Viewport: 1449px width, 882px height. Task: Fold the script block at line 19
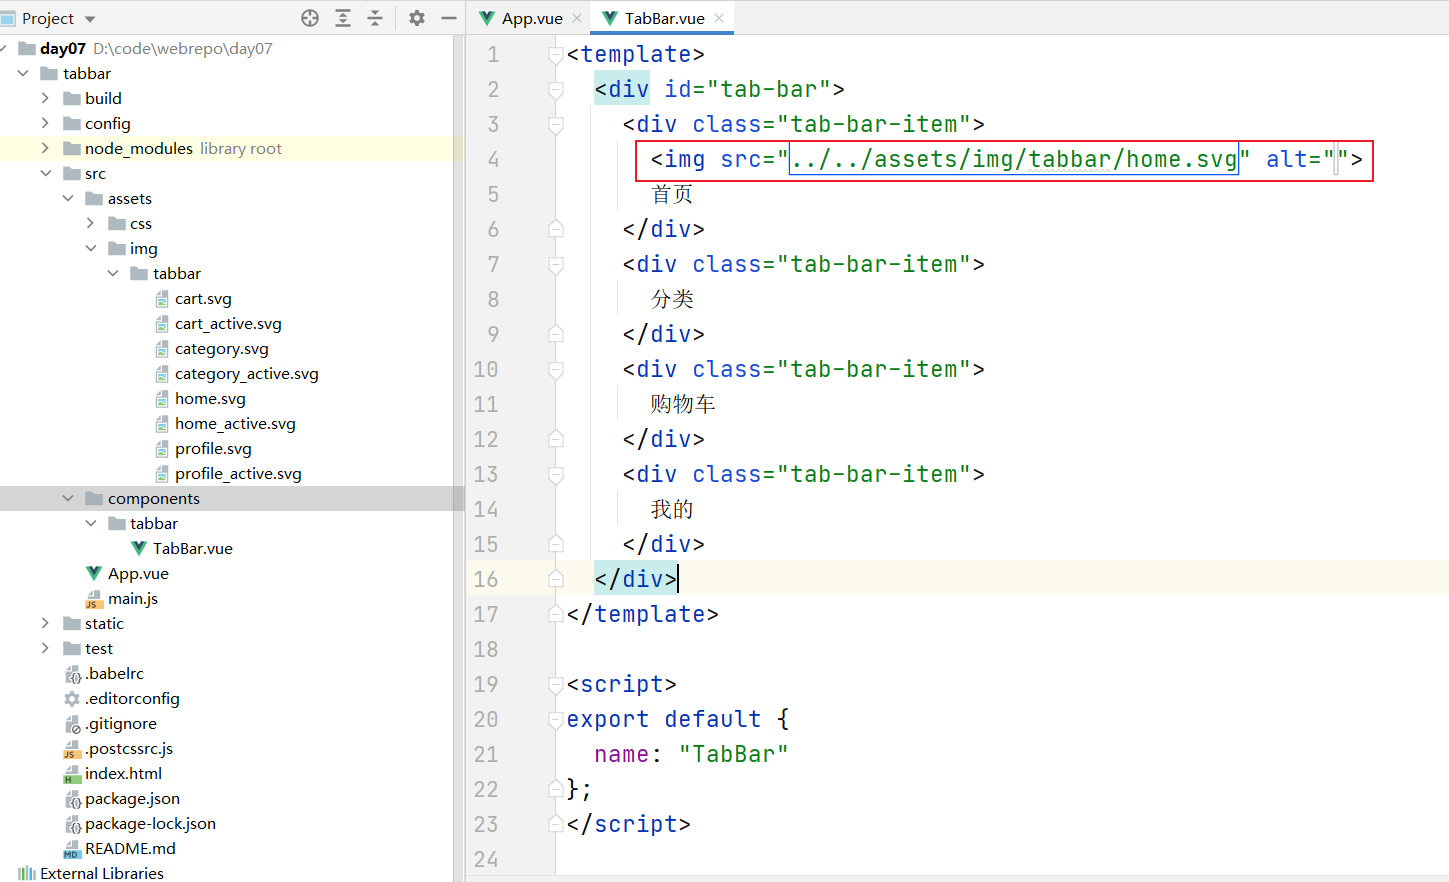click(x=556, y=685)
